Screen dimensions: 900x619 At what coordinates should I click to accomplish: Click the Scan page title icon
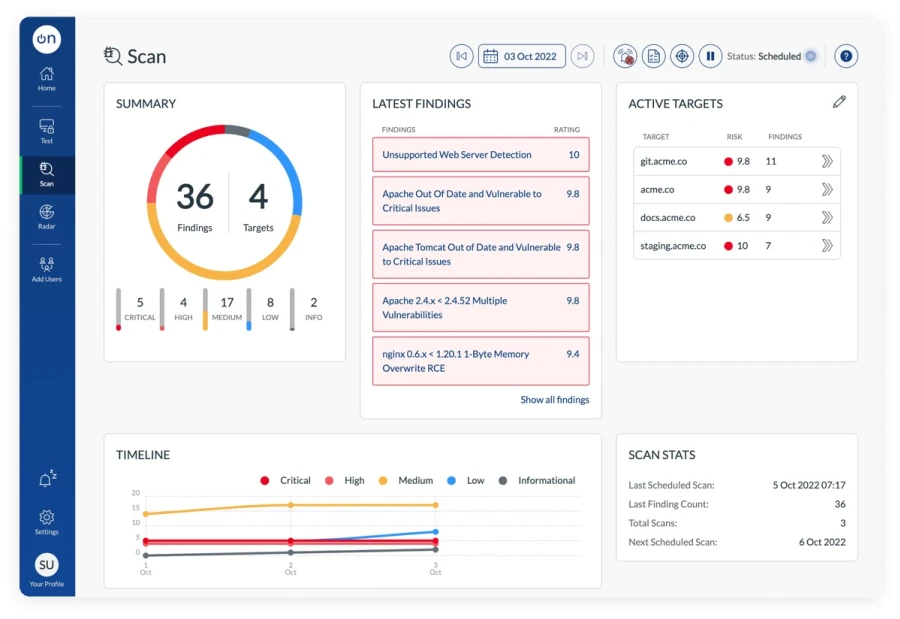tap(112, 56)
